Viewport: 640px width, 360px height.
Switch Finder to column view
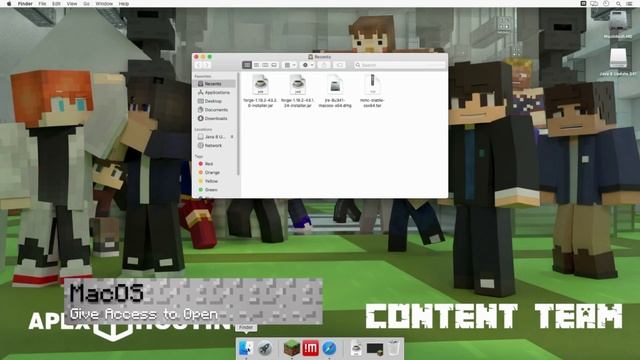[x=265, y=65]
